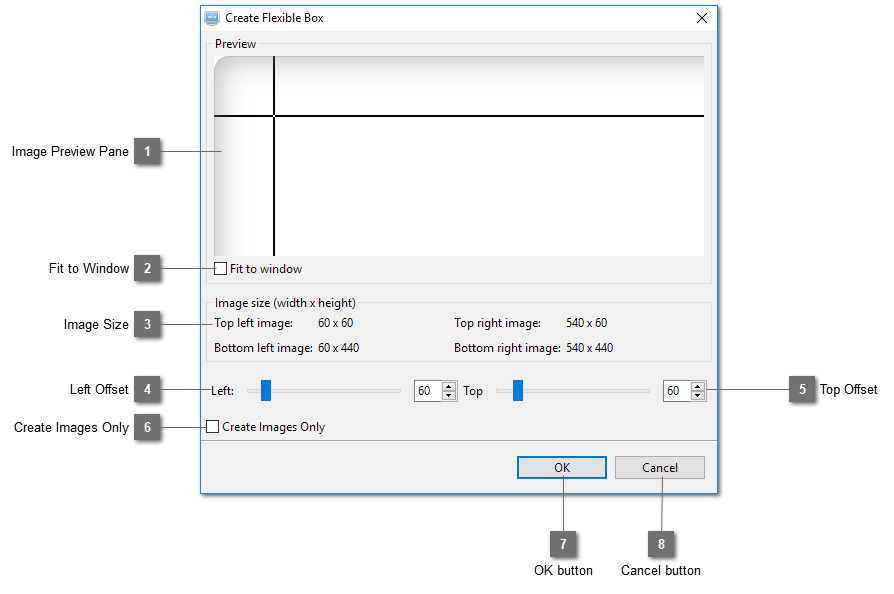Click the Left offset slider thumb

(266, 390)
